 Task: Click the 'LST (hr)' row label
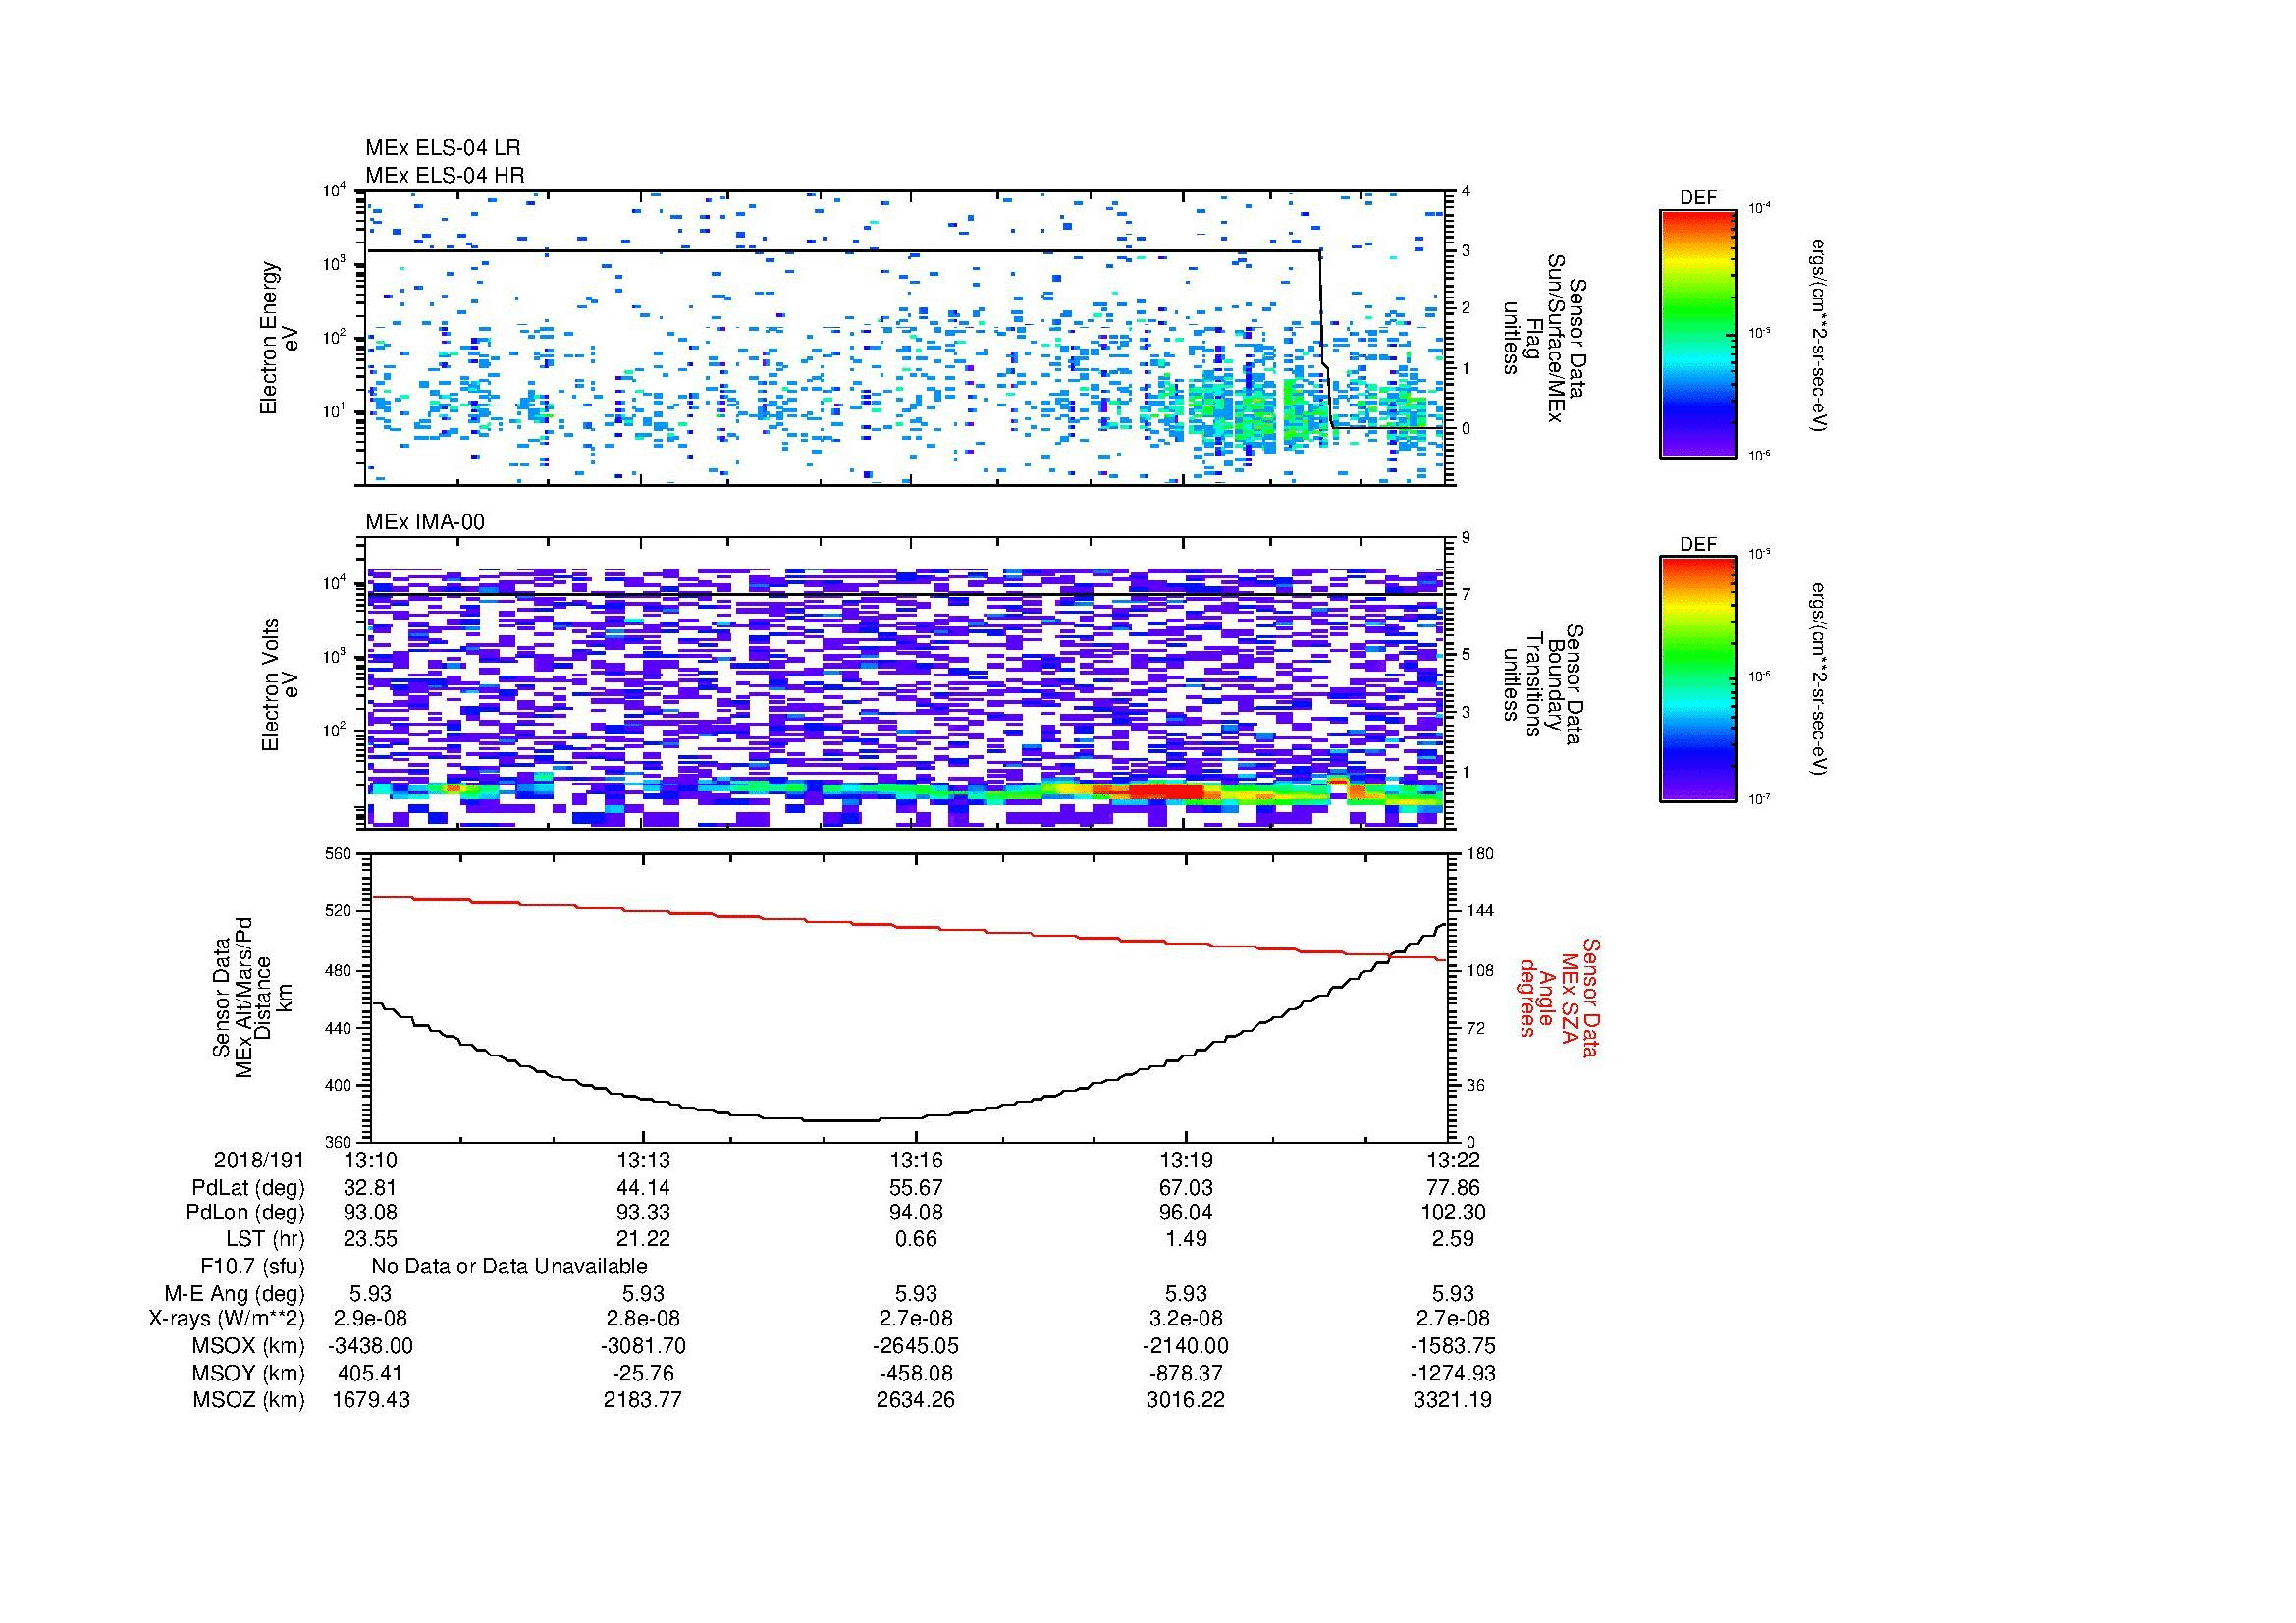tap(265, 1239)
